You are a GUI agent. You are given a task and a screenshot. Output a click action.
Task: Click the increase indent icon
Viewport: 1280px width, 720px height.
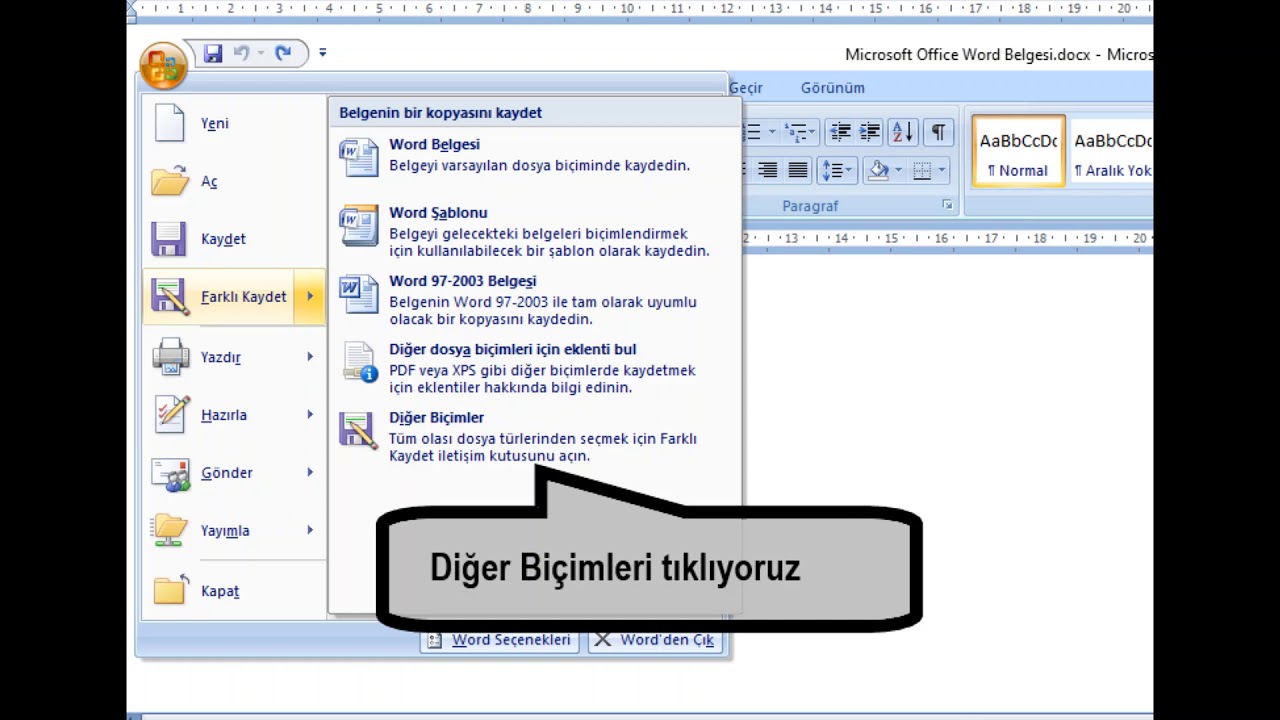click(870, 132)
